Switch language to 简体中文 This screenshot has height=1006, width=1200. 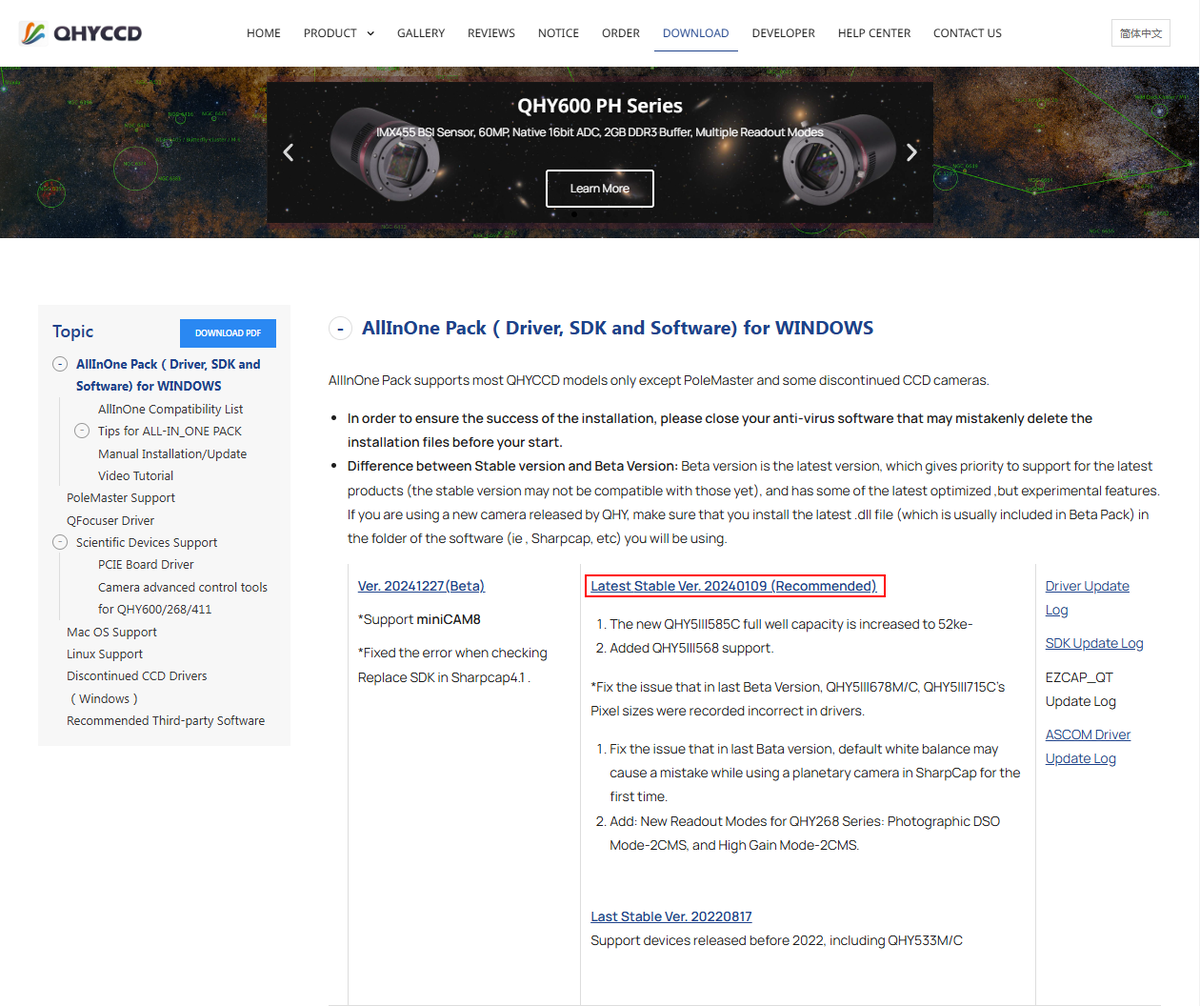point(1141,33)
